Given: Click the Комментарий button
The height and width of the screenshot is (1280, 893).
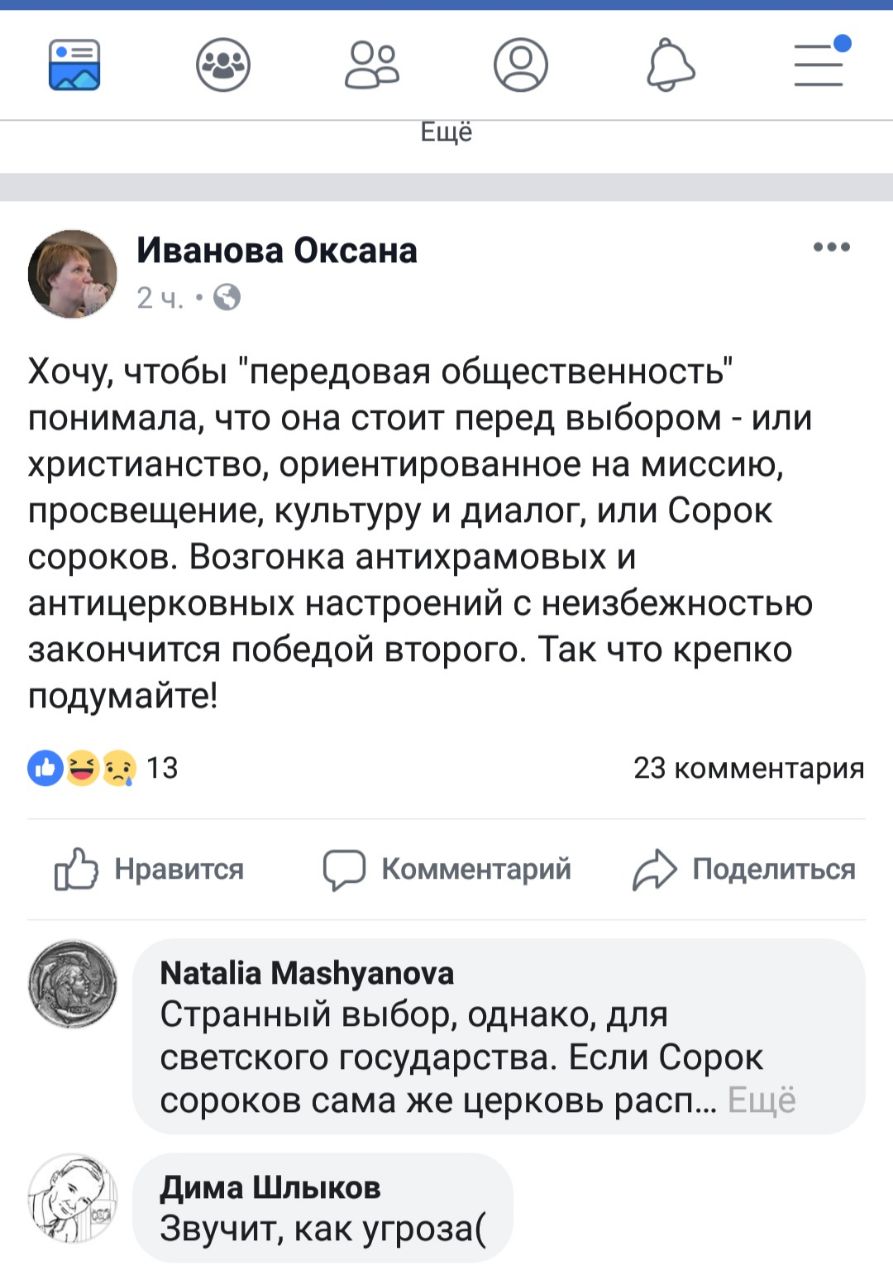Looking at the screenshot, I should click(447, 869).
